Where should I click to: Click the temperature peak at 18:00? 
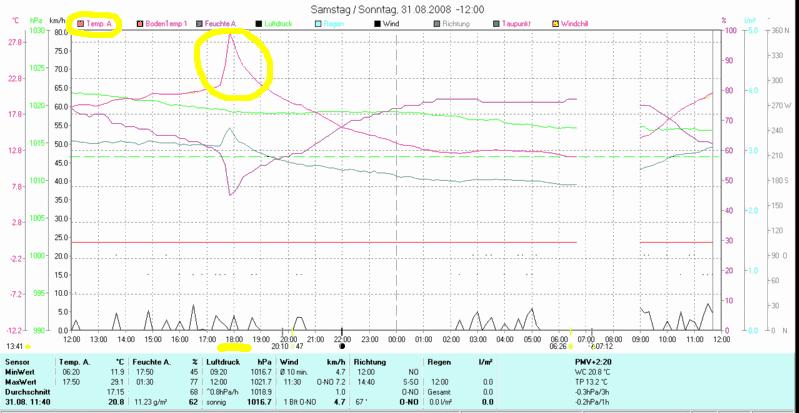tap(231, 35)
